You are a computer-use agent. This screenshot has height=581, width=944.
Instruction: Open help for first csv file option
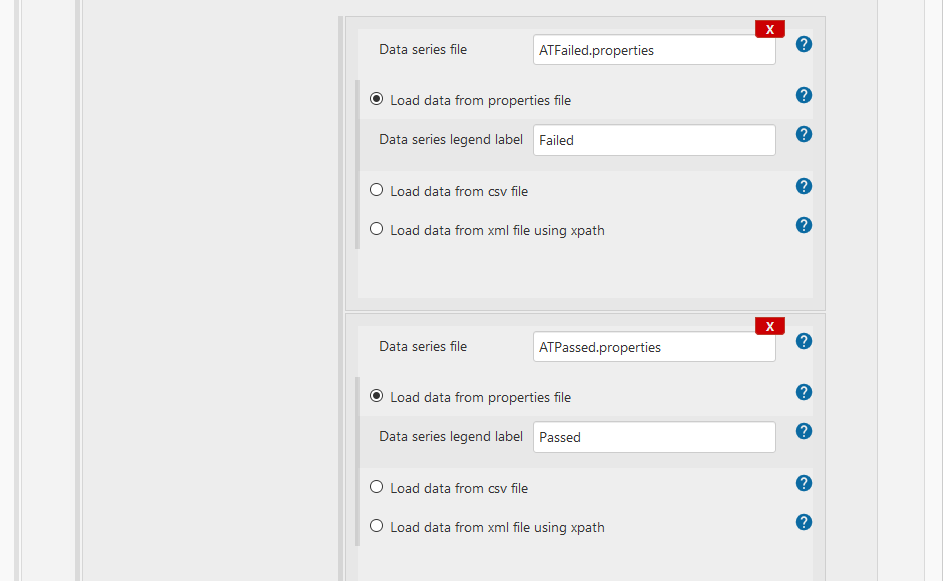coord(804,186)
